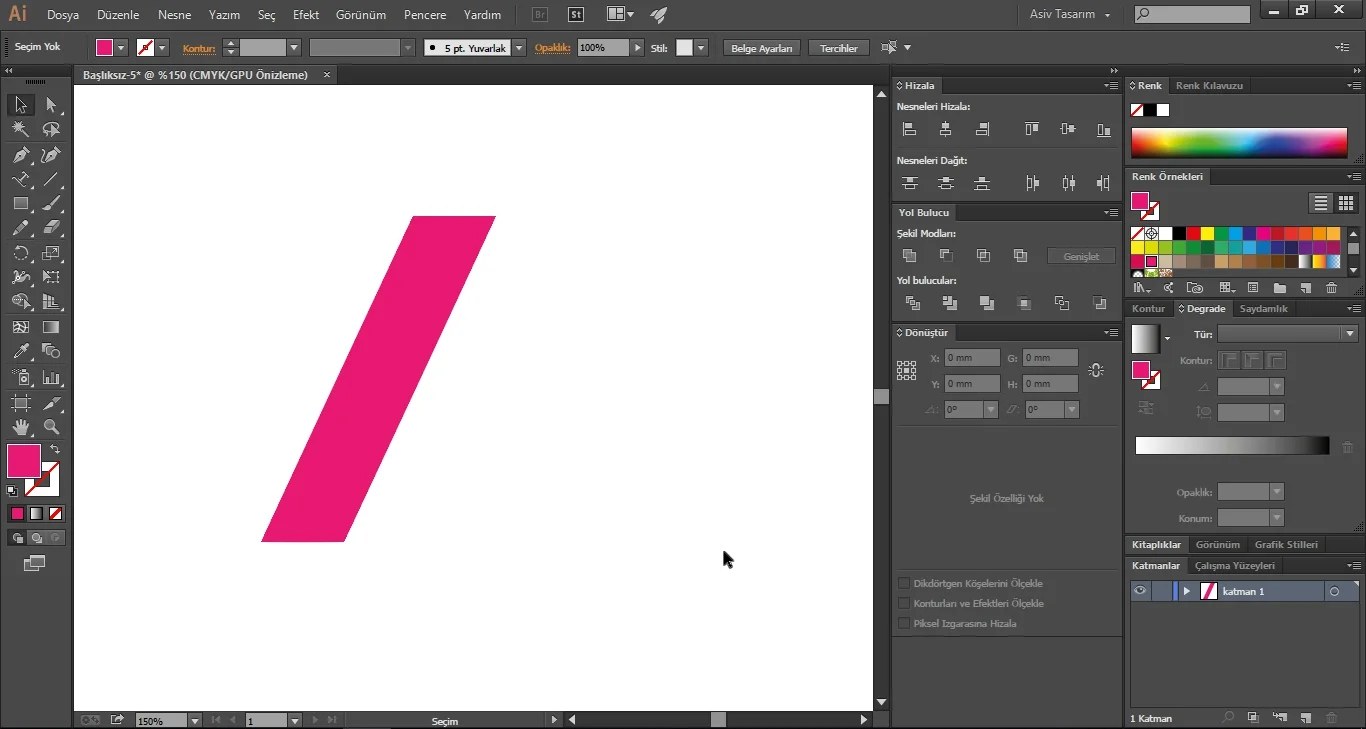Click the Belge Ayarları button
The width and height of the screenshot is (1366, 729).
762,48
